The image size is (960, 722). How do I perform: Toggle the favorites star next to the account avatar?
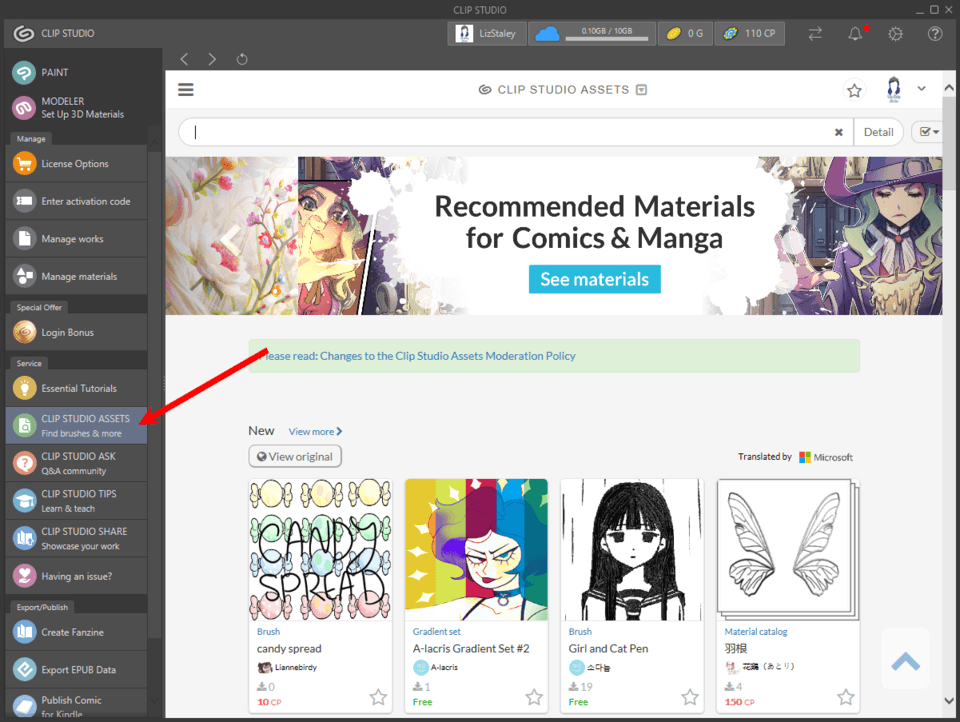click(x=854, y=90)
